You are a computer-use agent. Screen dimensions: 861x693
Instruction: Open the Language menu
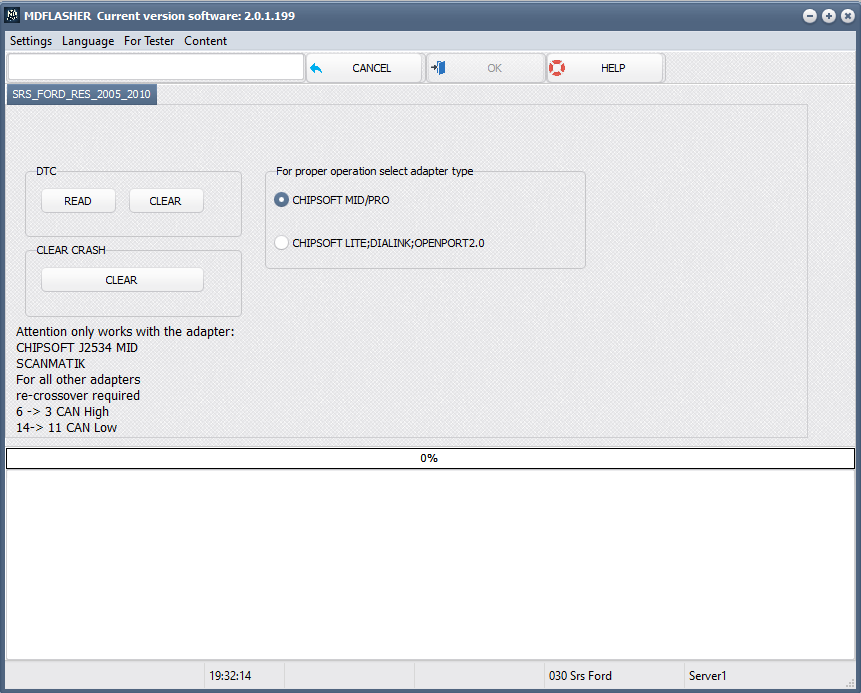(88, 41)
